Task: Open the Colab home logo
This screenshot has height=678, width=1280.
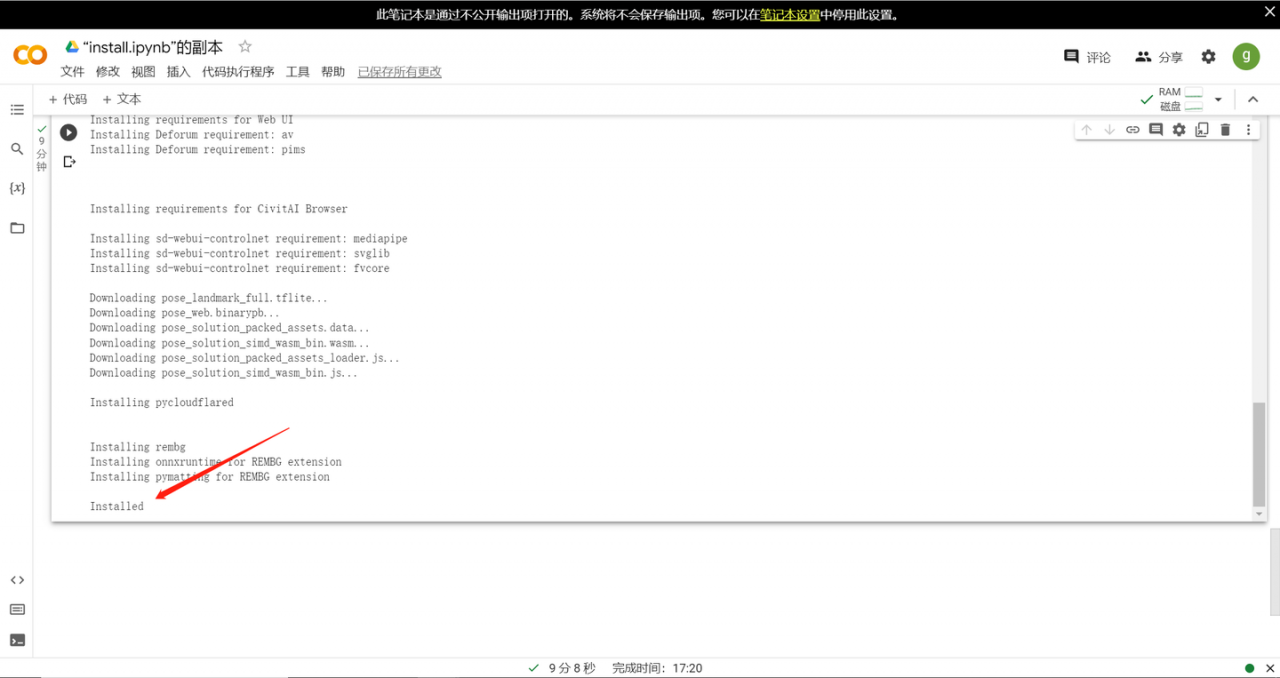Action: 30,55
